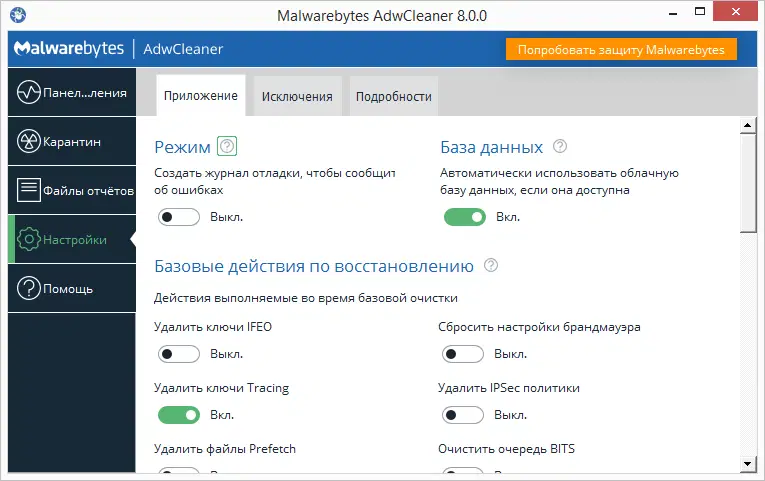765x481 pixels.
Task: Enable the Удалить ключи IFEO switch
Action: (179, 354)
